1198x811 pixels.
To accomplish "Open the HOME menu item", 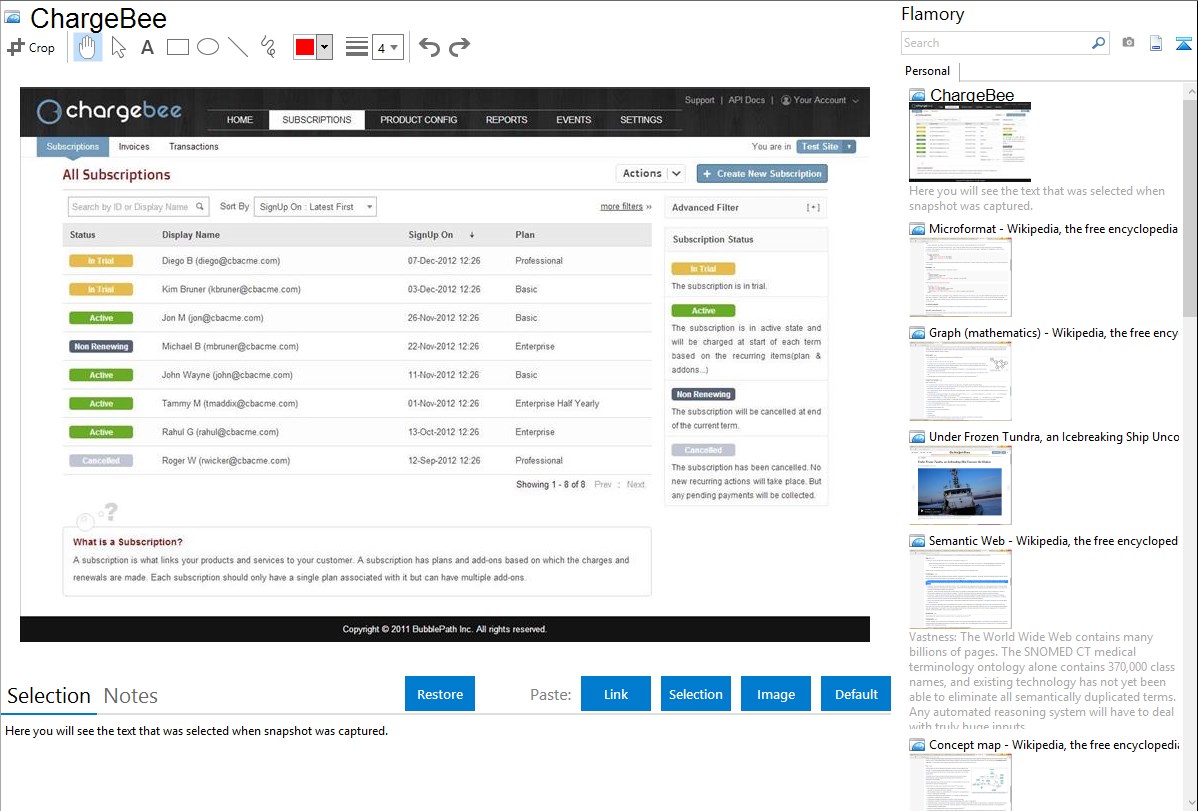I will coord(240,120).
